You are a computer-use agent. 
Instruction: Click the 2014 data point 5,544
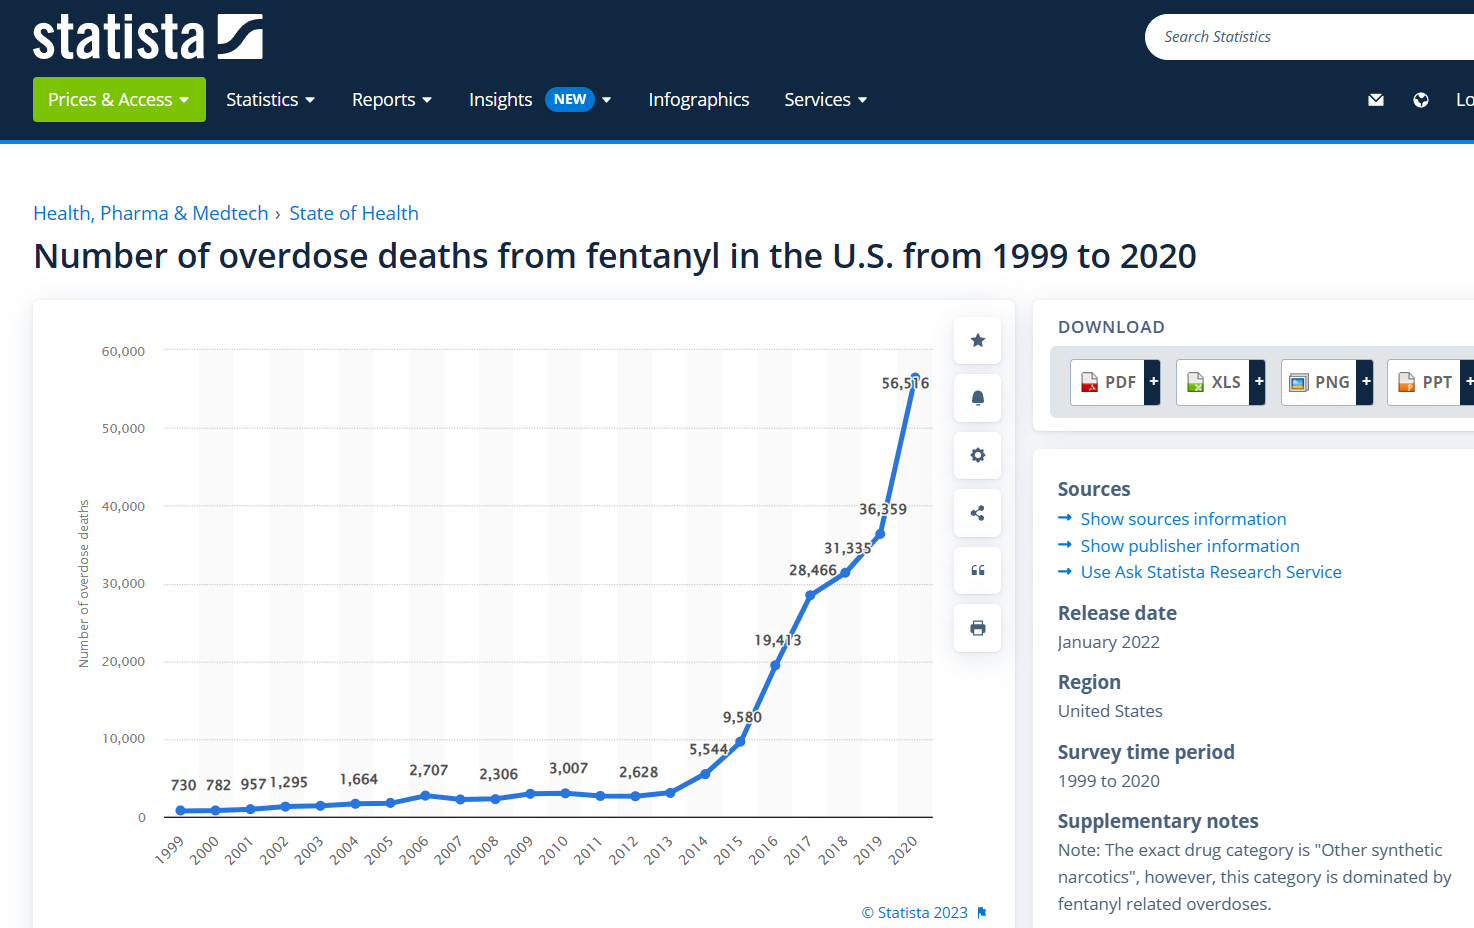pyautogui.click(x=705, y=773)
